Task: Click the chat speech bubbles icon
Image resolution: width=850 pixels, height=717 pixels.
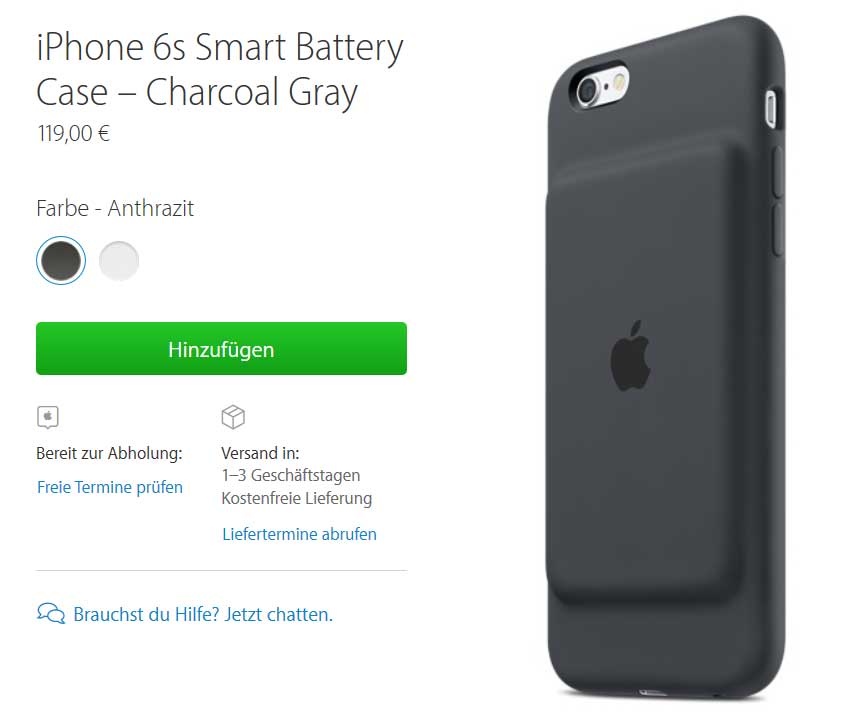Action: [51, 614]
